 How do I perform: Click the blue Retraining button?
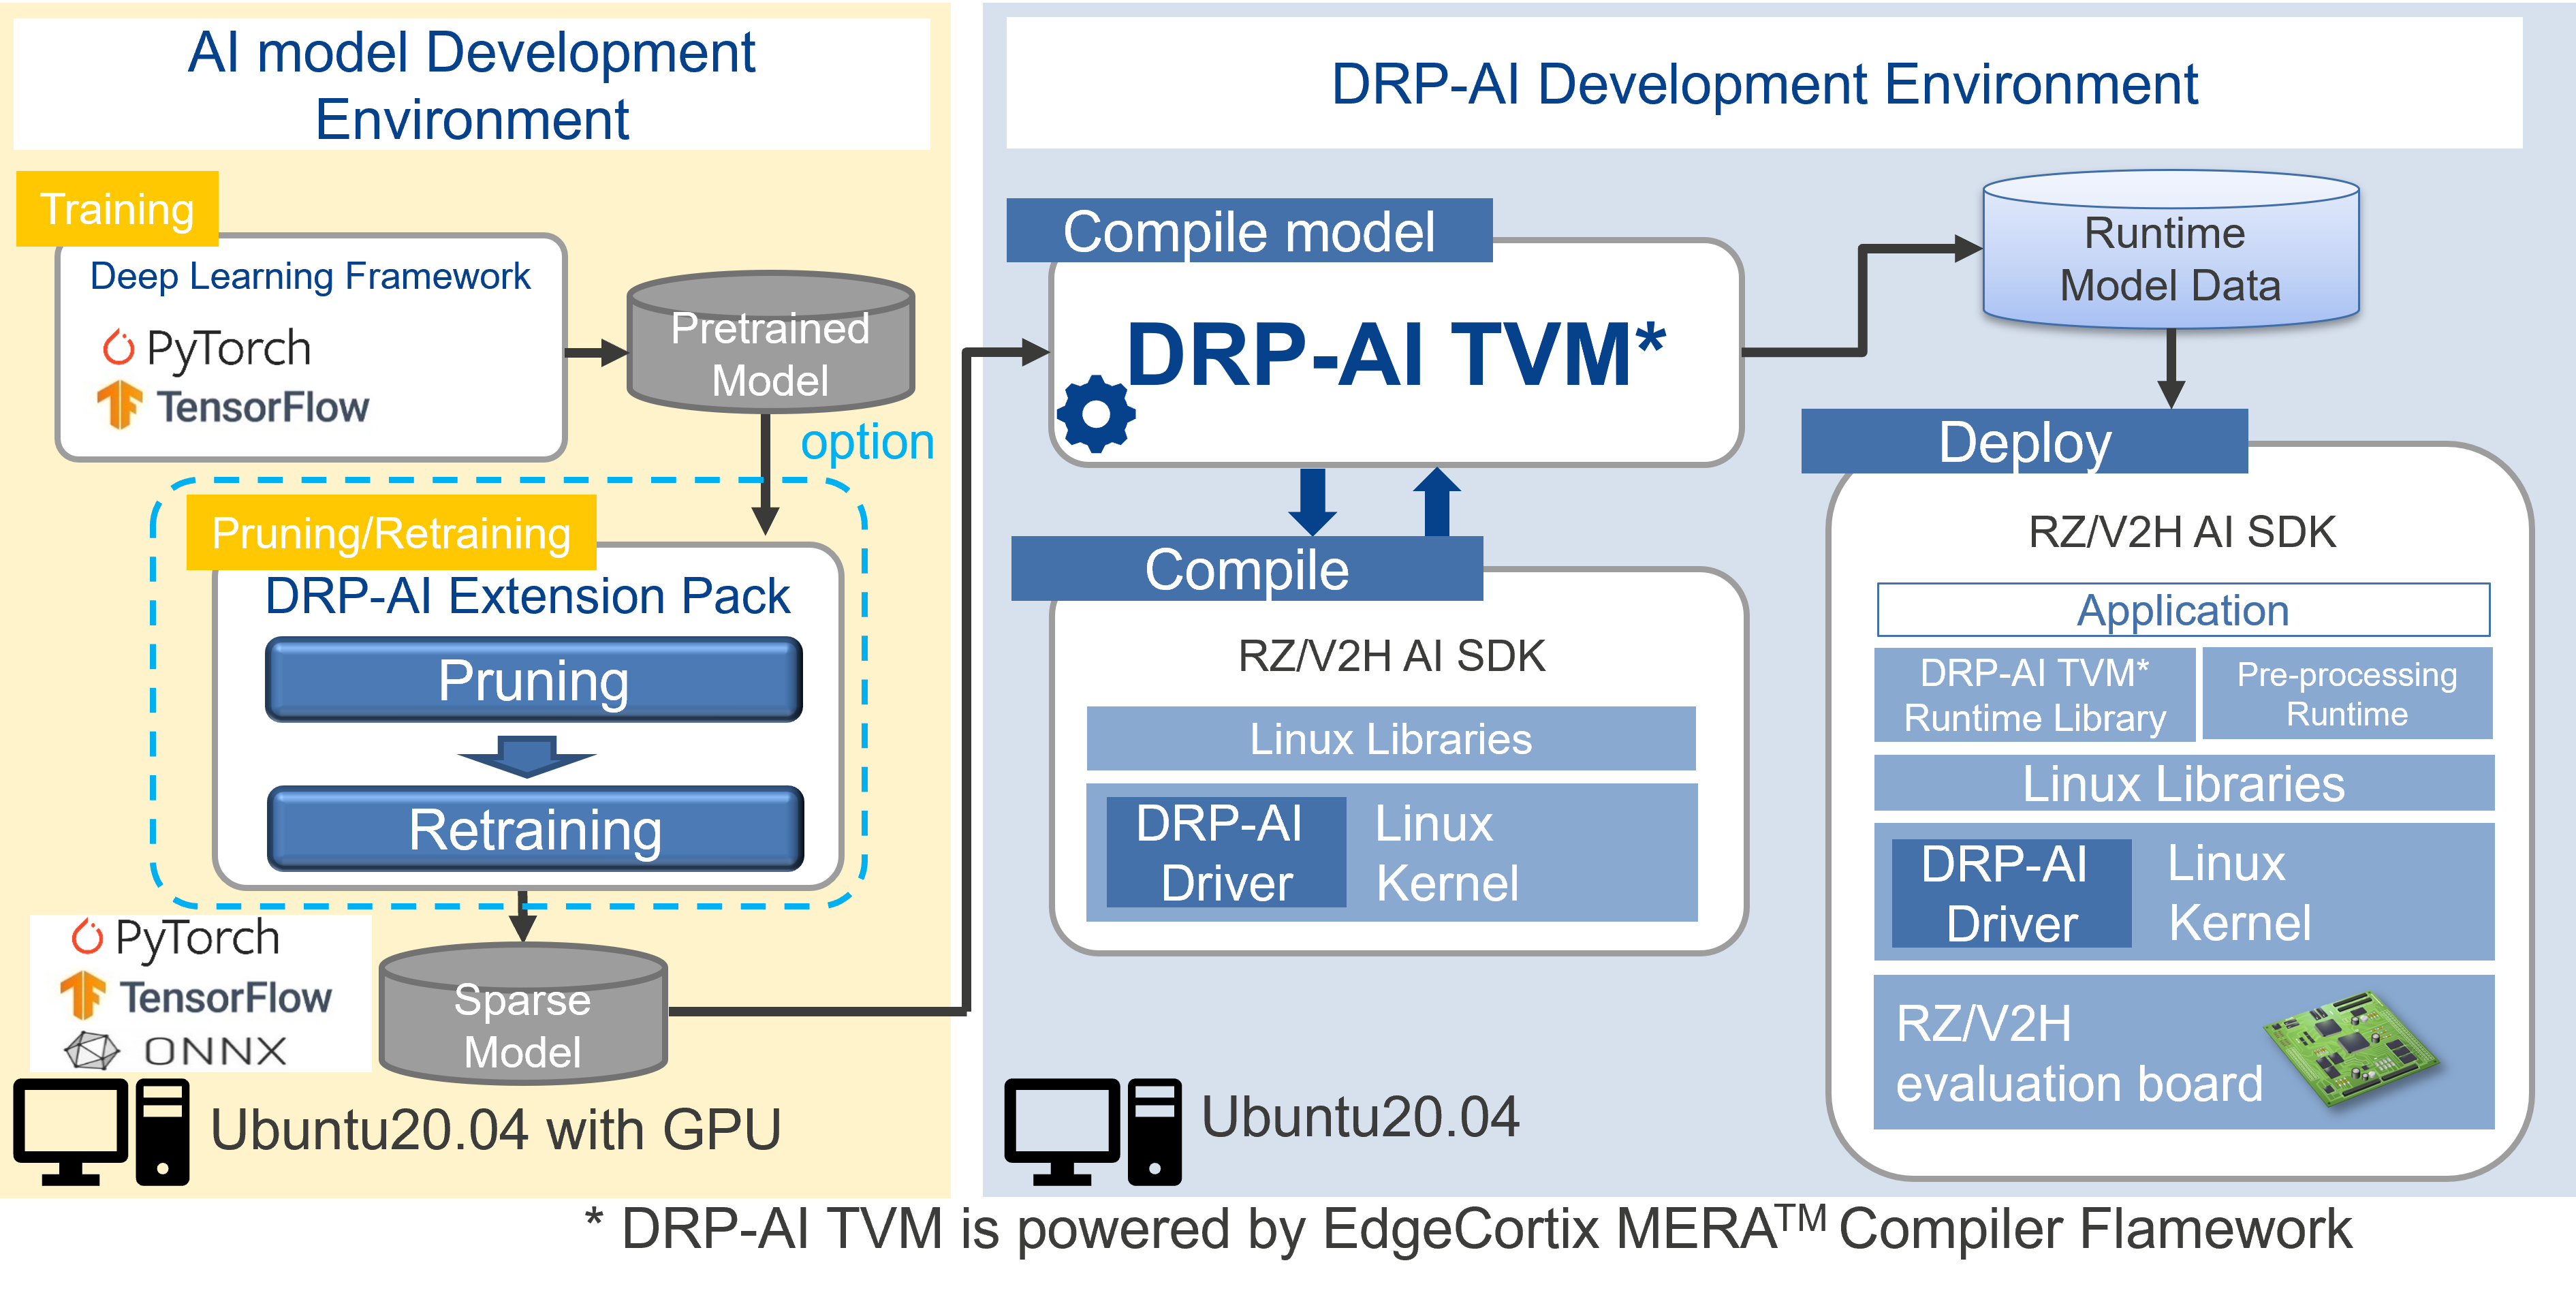point(535,829)
